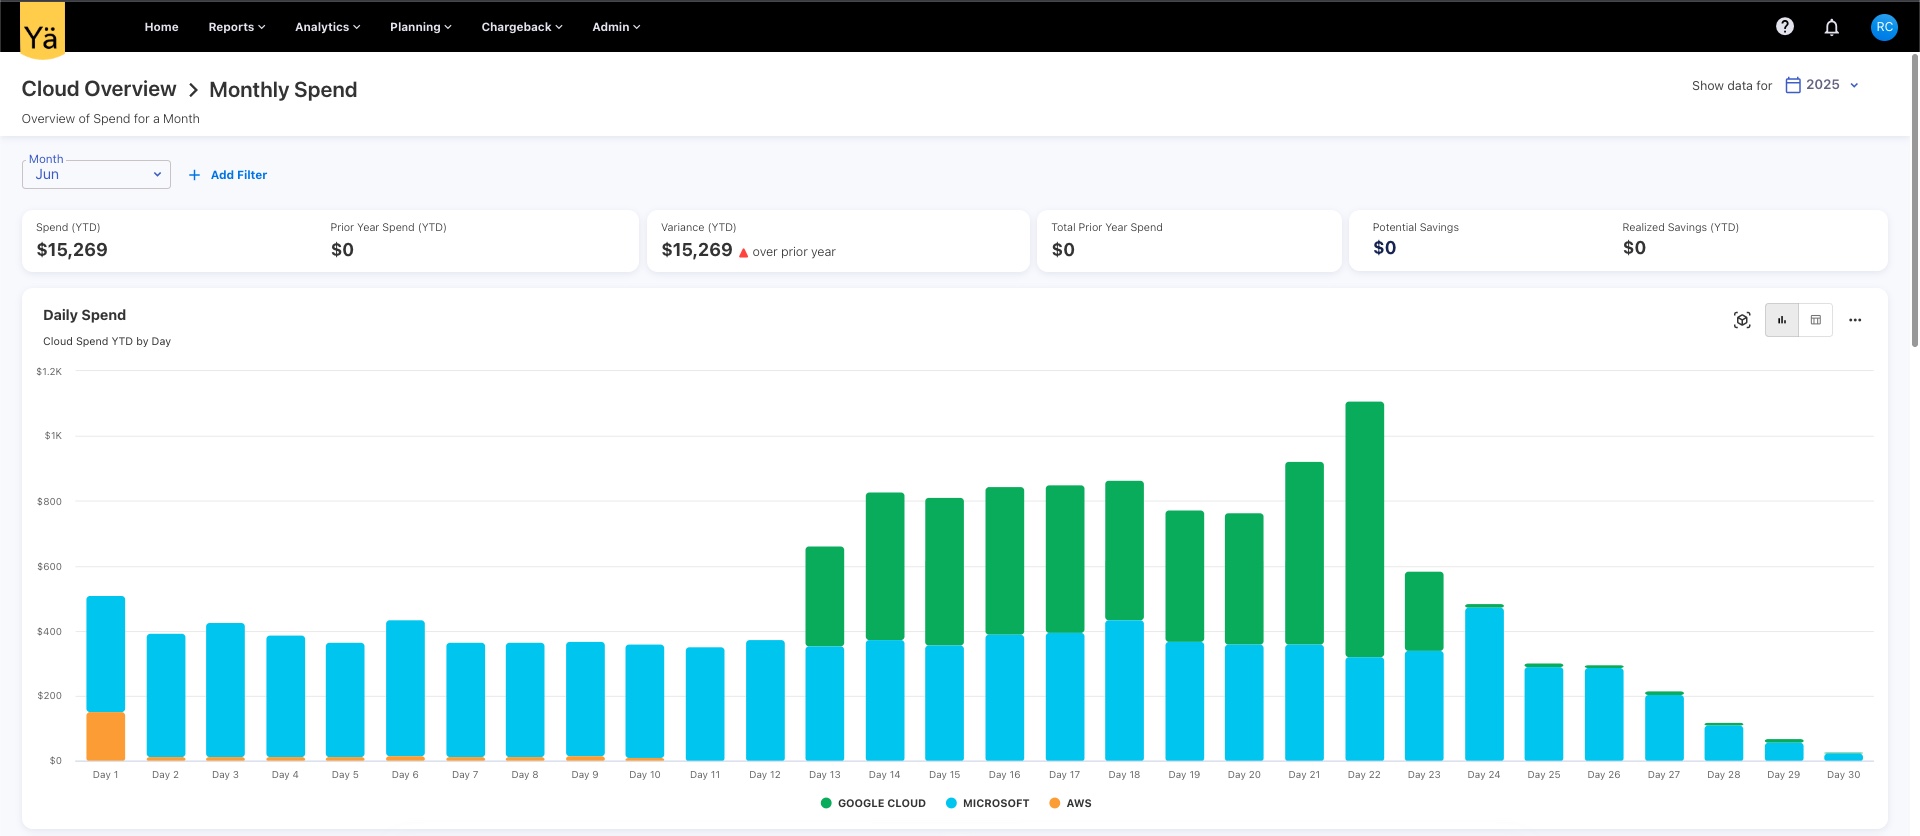The height and width of the screenshot is (836, 1920).
Task: Open the notifications bell
Action: [1831, 27]
